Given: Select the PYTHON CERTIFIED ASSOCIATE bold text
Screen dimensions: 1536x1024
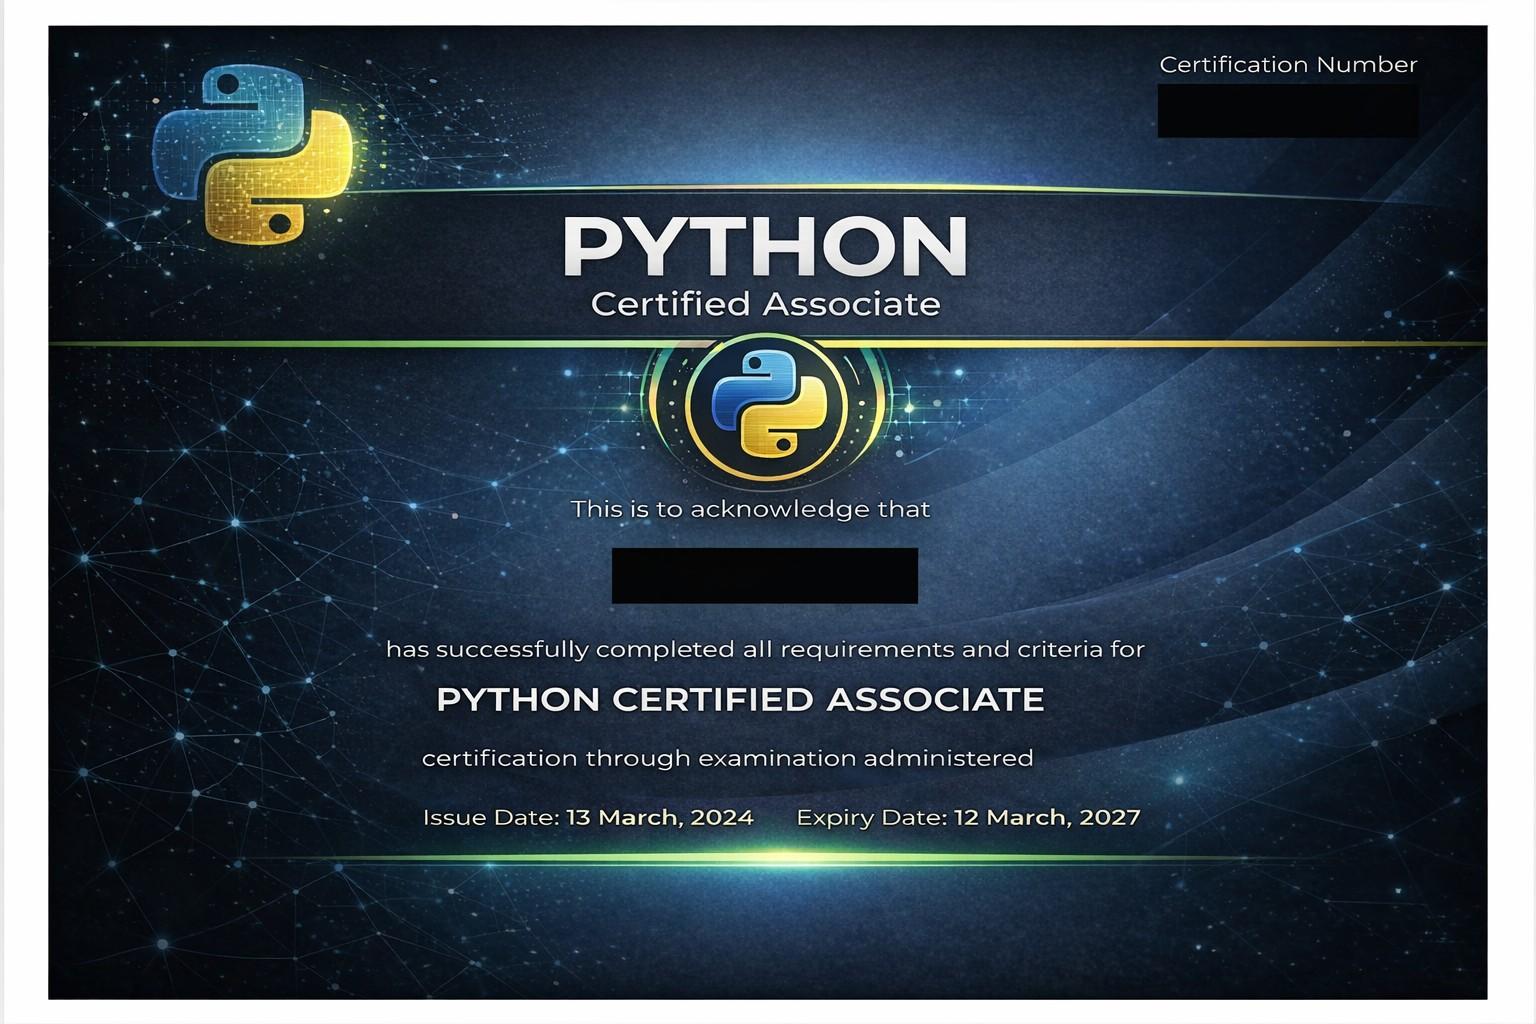Looking at the screenshot, I should click(741, 700).
